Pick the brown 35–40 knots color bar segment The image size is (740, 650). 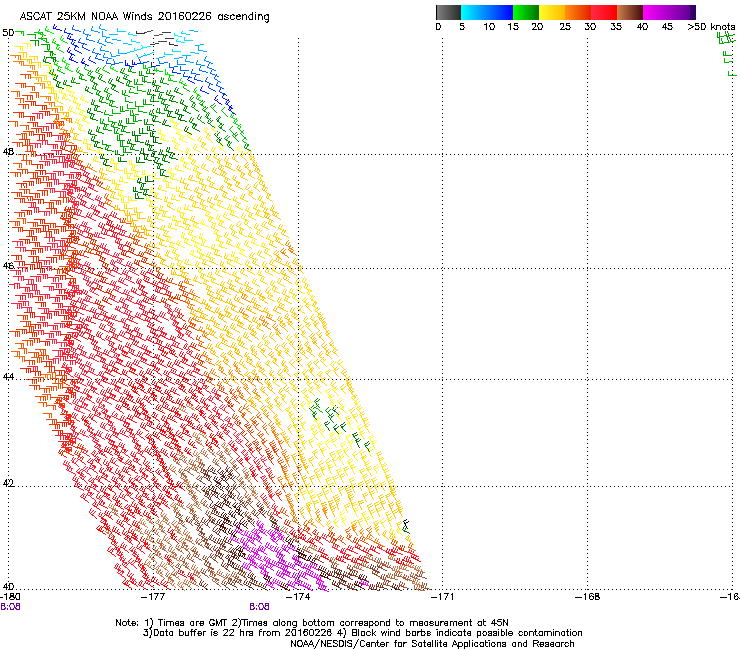pyautogui.click(x=630, y=12)
